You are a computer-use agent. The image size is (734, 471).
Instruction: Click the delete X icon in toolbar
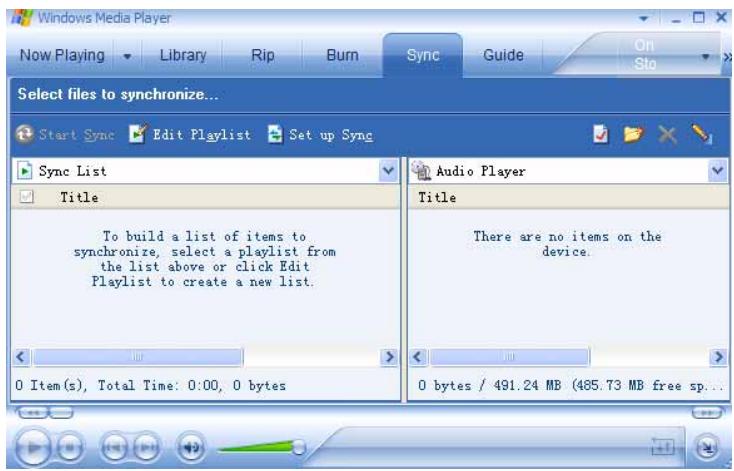coord(667,135)
